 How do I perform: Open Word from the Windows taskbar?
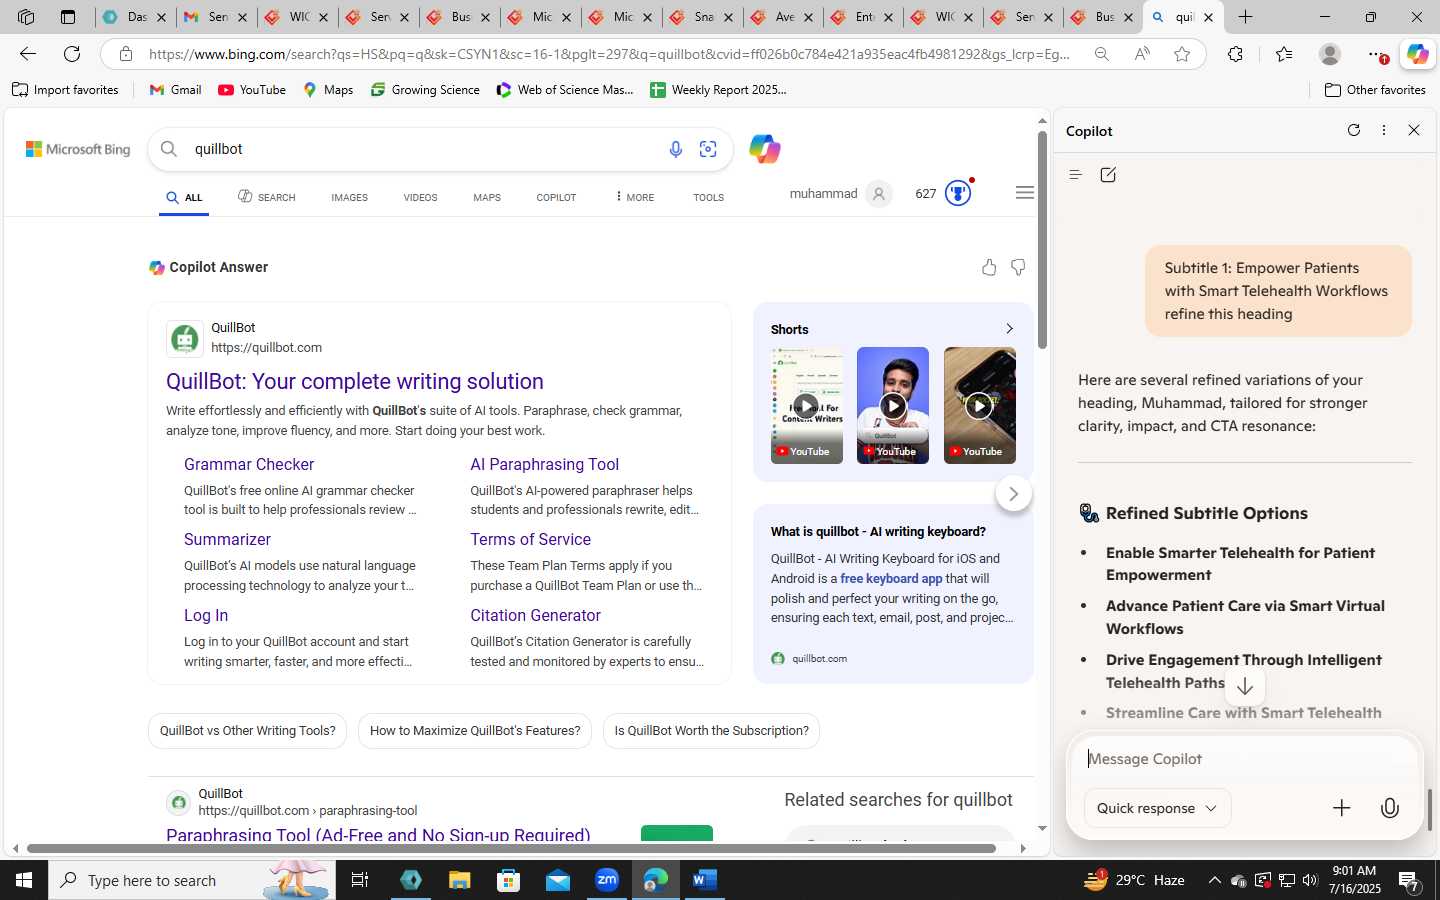(704, 880)
